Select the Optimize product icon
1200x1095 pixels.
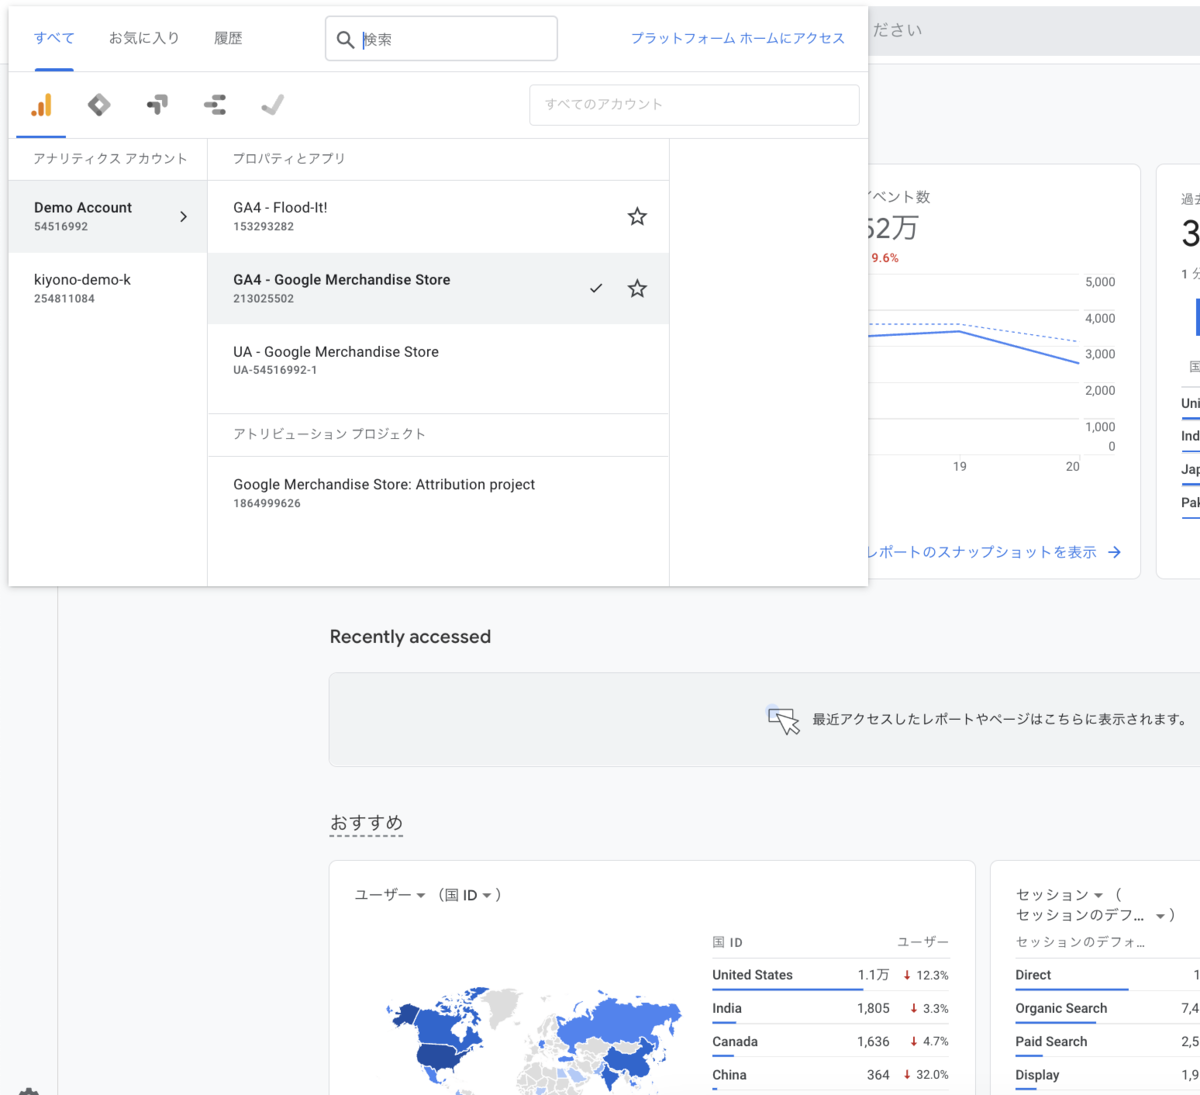tap(157, 105)
